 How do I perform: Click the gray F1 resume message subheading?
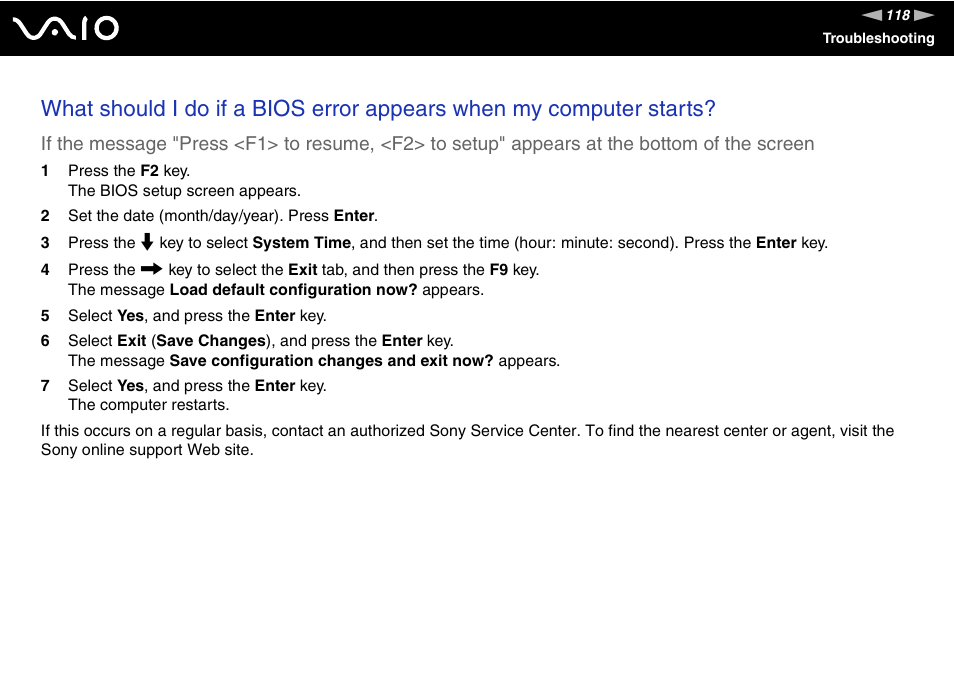click(427, 144)
